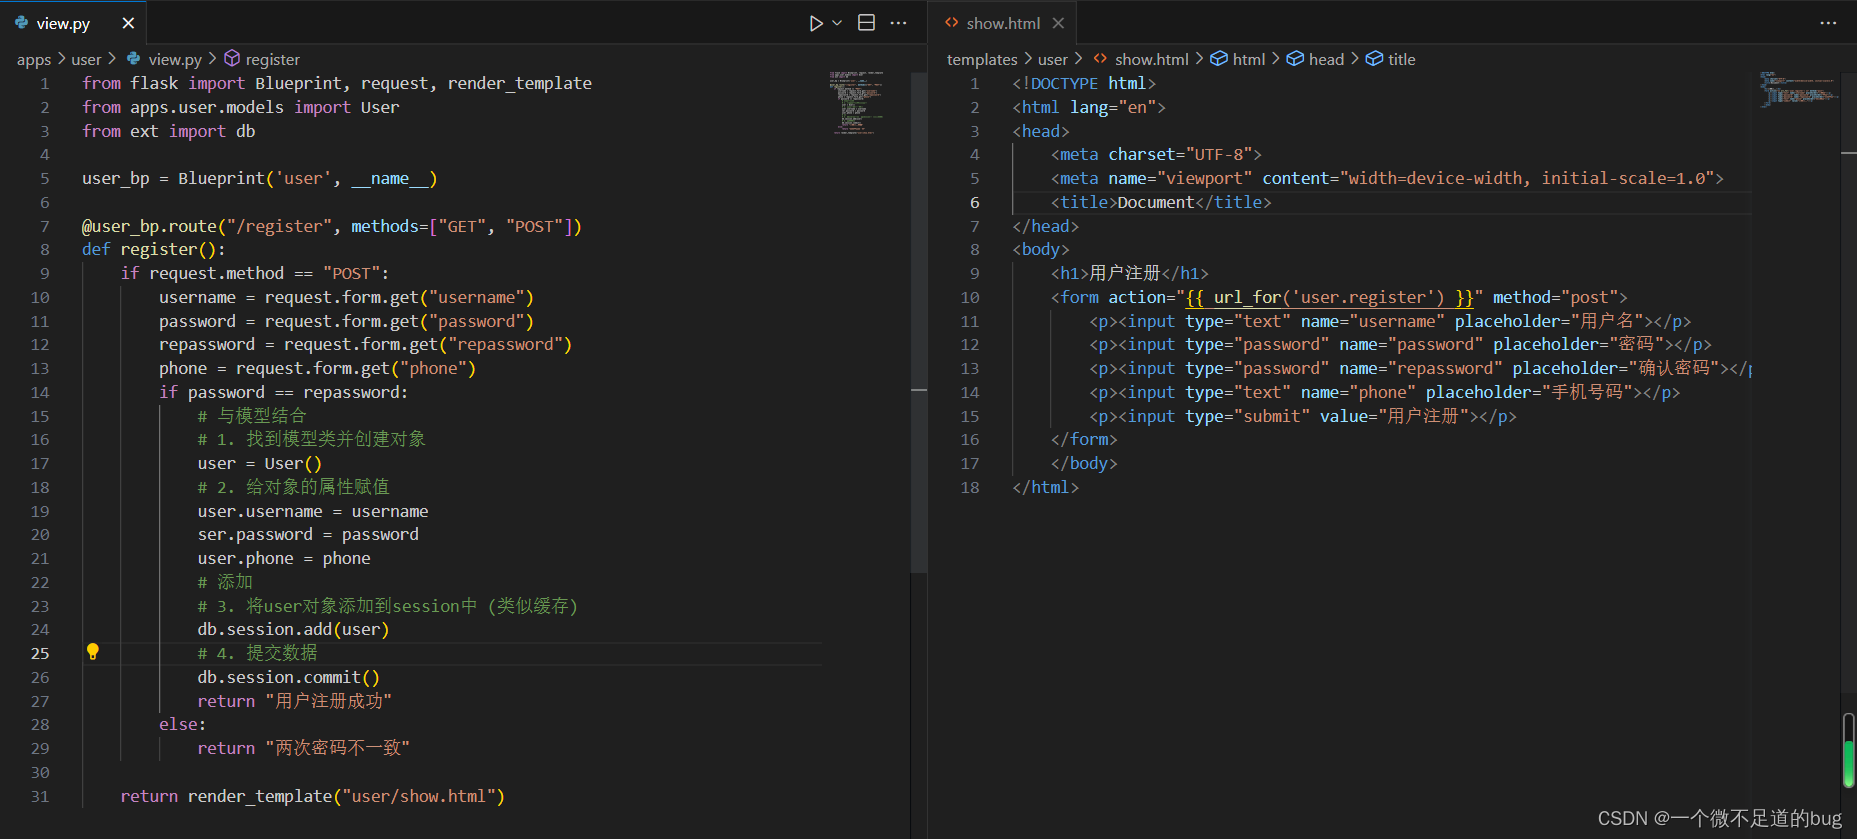Viewport: 1858px width, 839px height.
Task: Click 'from ext import db' line
Action: click(168, 131)
